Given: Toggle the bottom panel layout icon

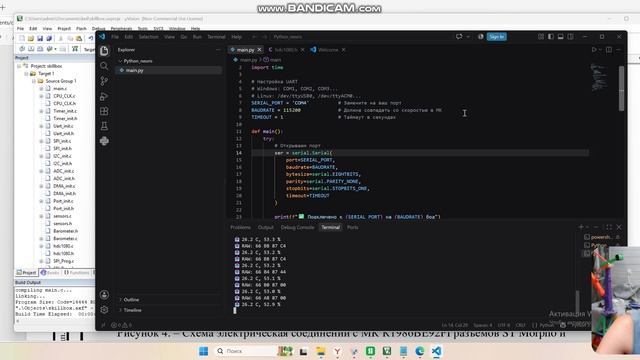Looking at the screenshot, I should [x=560, y=37].
